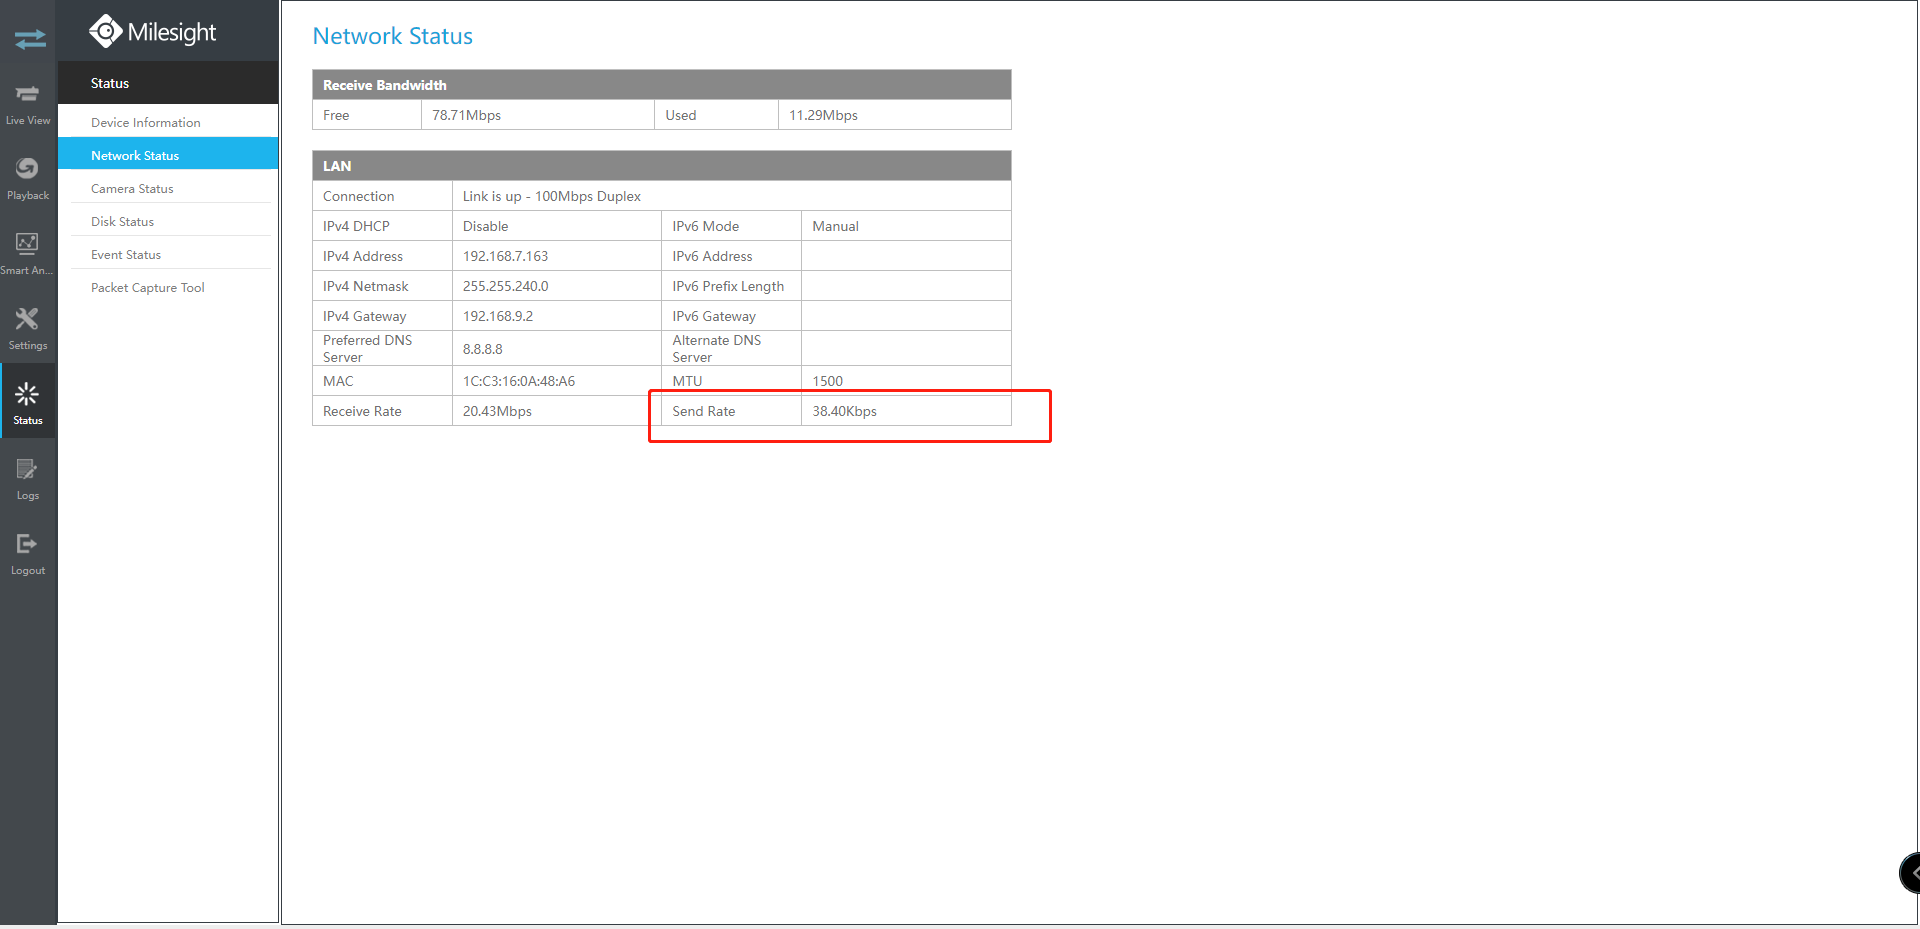Click the Preferred DNS Server label
The image size is (1920, 929).
[x=367, y=349]
